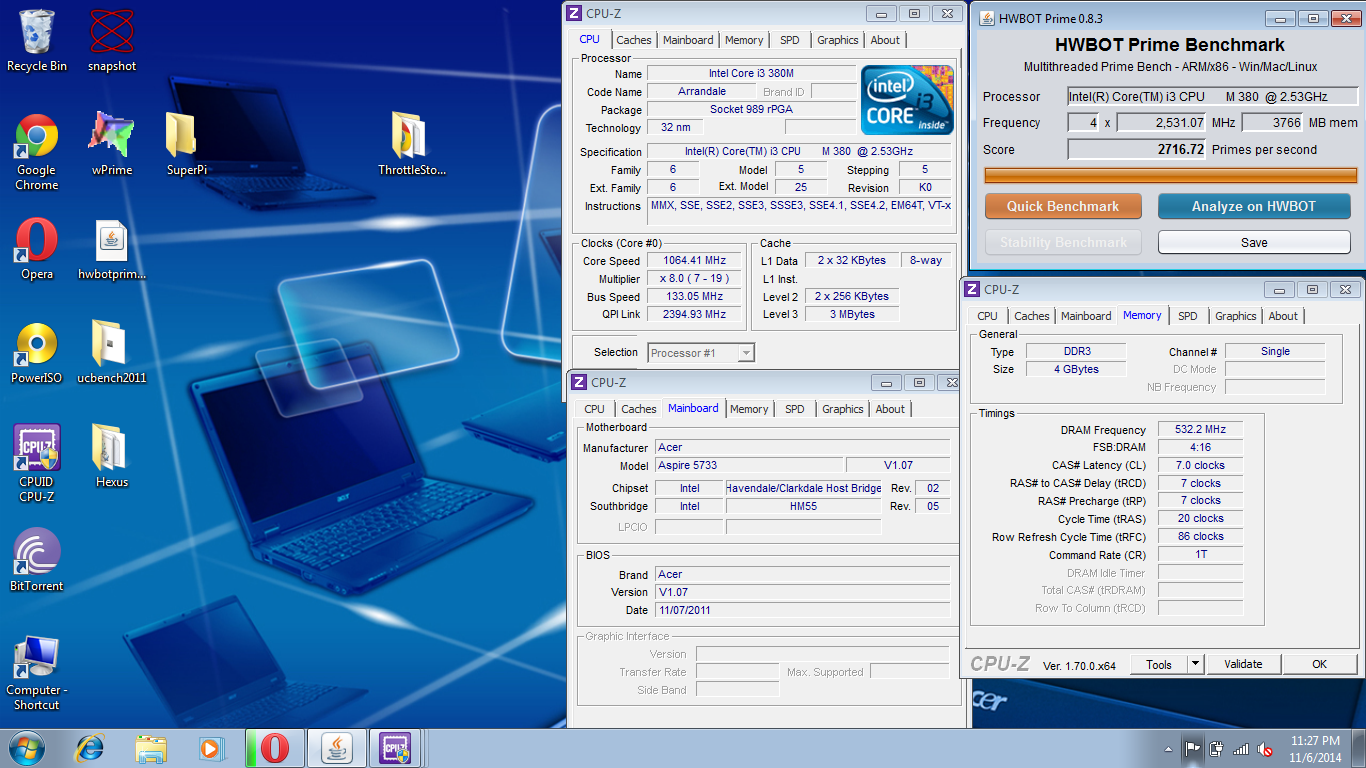The width and height of the screenshot is (1366, 768).
Task: Open the wPrime desktop icon
Action: [x=112, y=145]
